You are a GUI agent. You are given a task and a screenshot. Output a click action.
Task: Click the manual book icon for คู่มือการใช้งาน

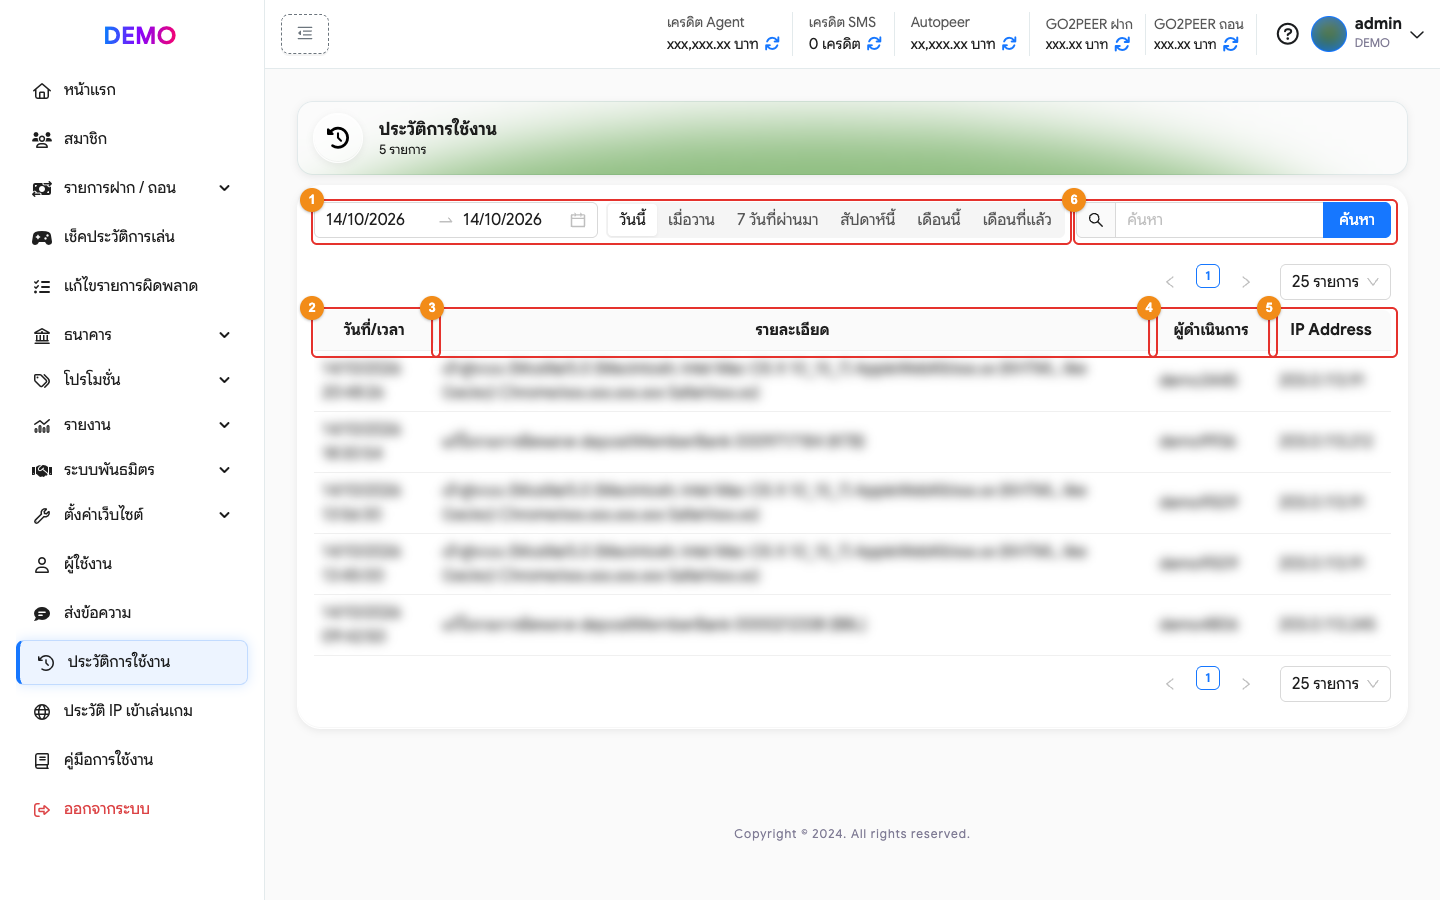pyautogui.click(x=42, y=761)
